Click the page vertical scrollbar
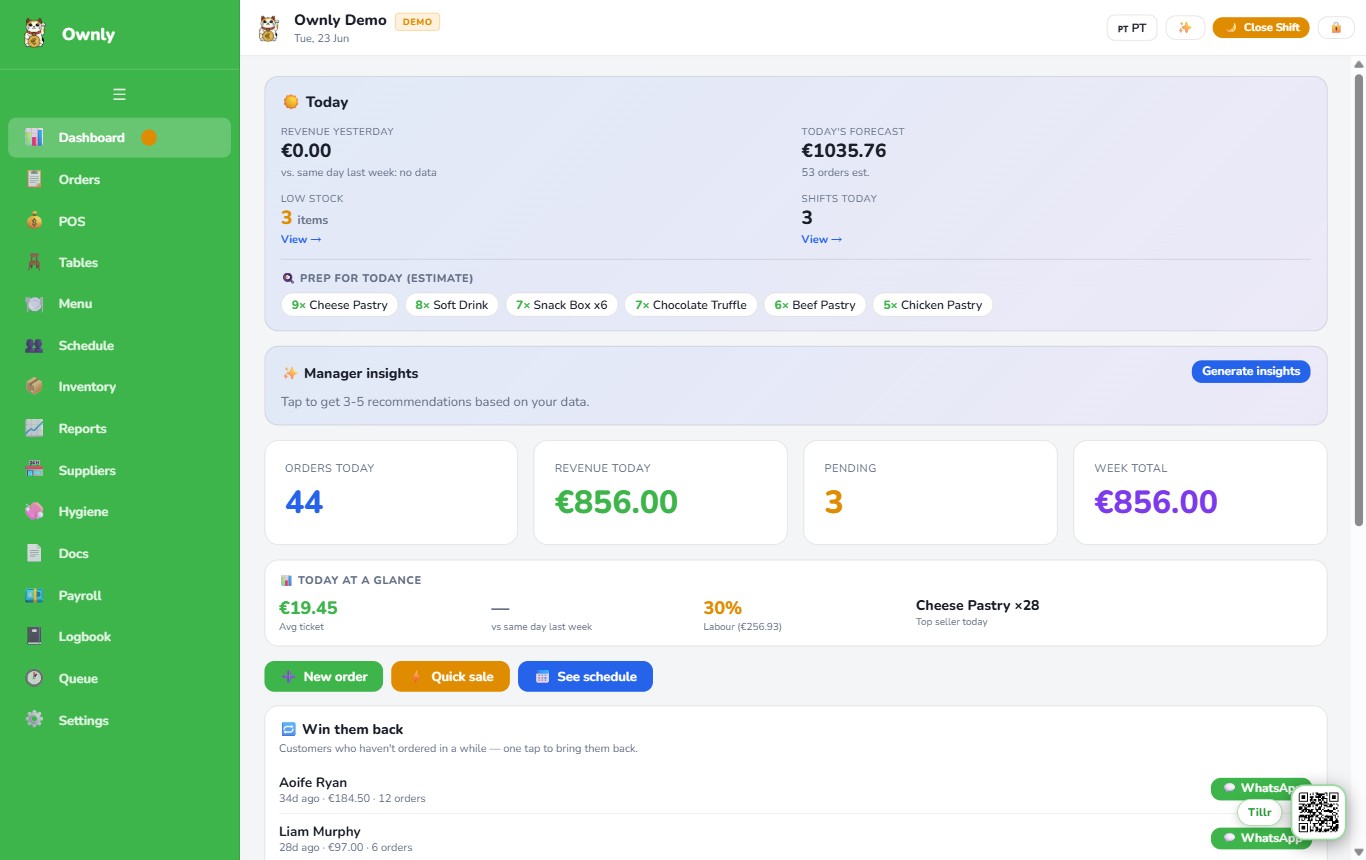The image size is (1366, 860). (1358, 299)
